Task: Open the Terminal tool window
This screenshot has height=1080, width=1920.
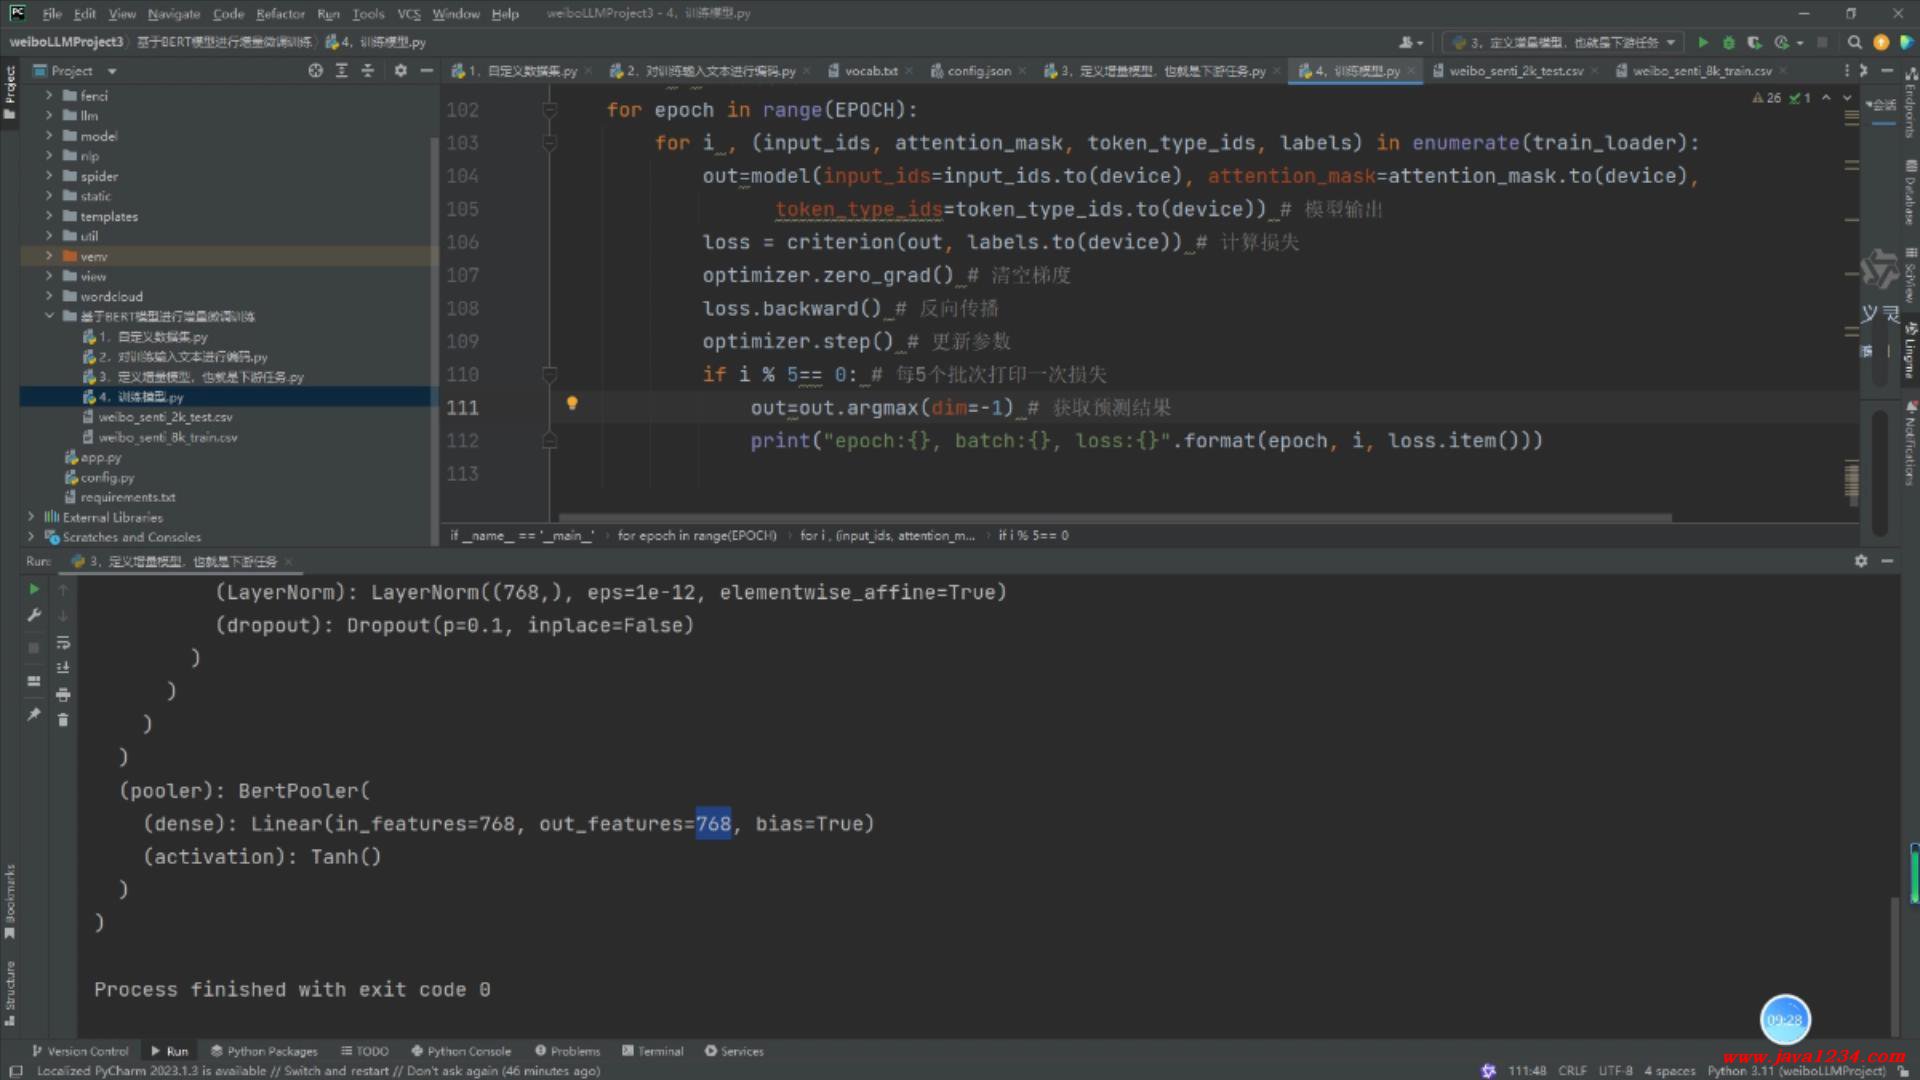Action: tap(653, 1051)
